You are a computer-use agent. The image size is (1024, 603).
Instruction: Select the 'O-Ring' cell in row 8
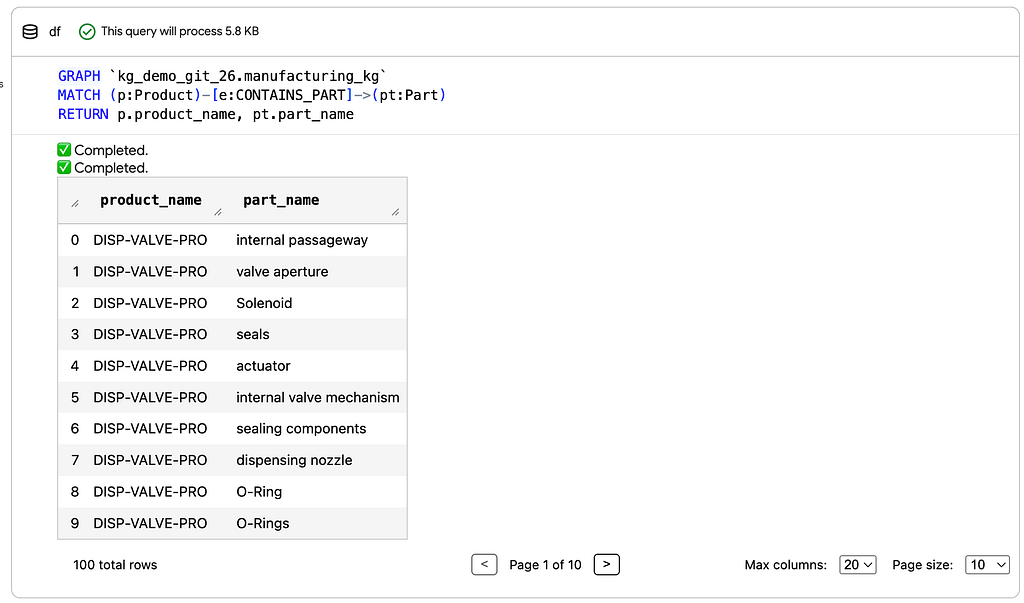259,491
